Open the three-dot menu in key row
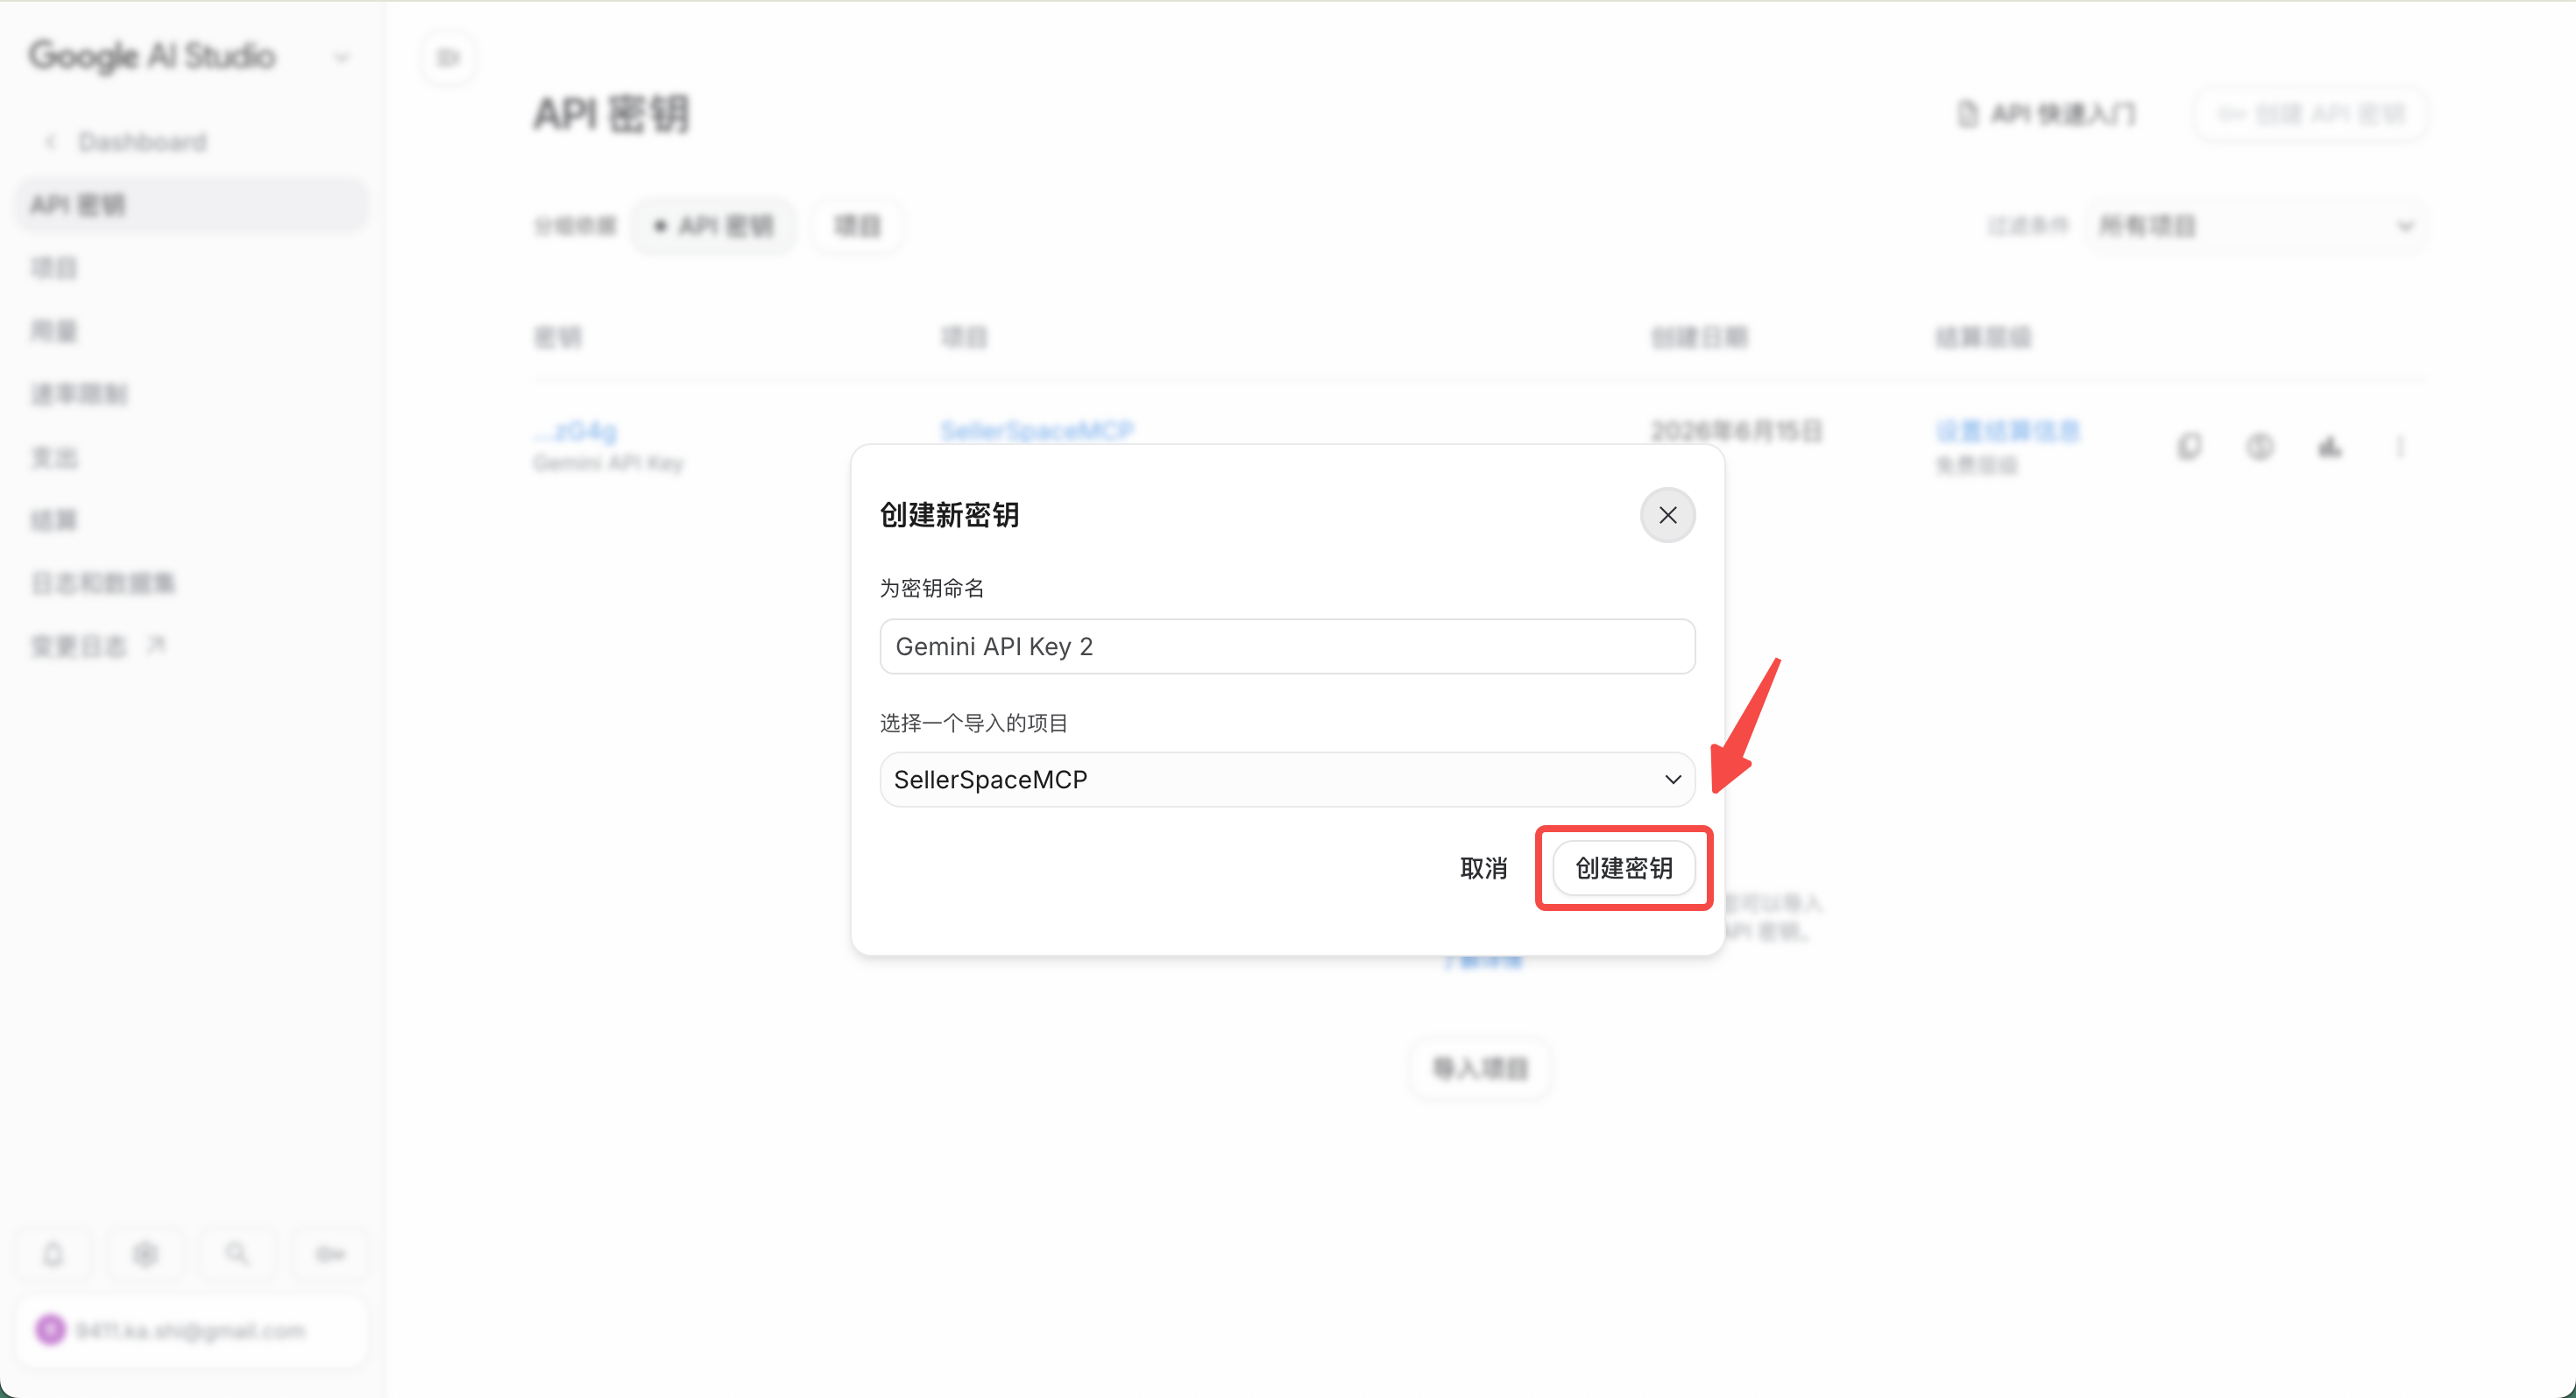 point(2400,446)
